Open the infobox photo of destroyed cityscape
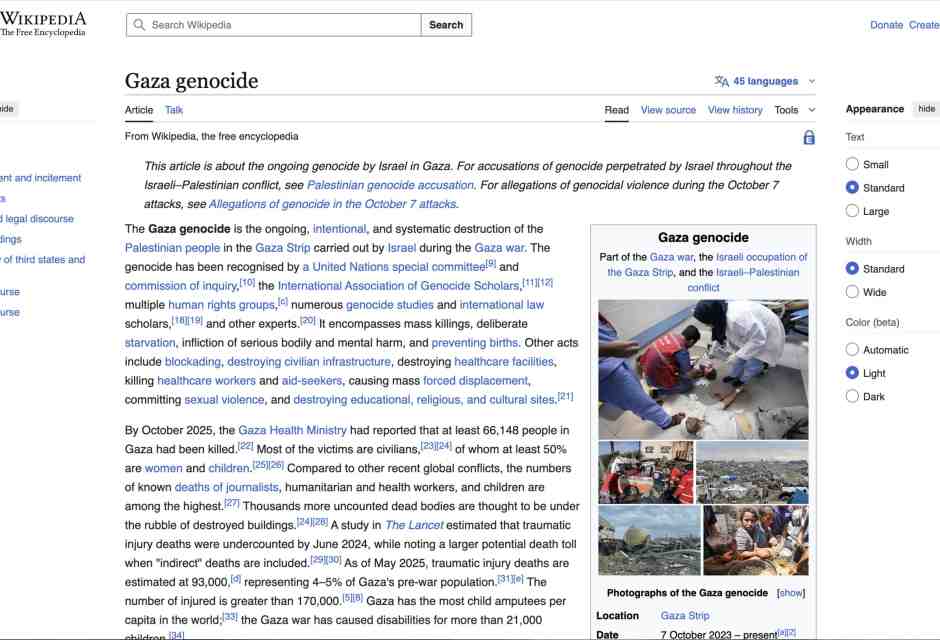This screenshot has height=640, width=940. [x=752, y=472]
